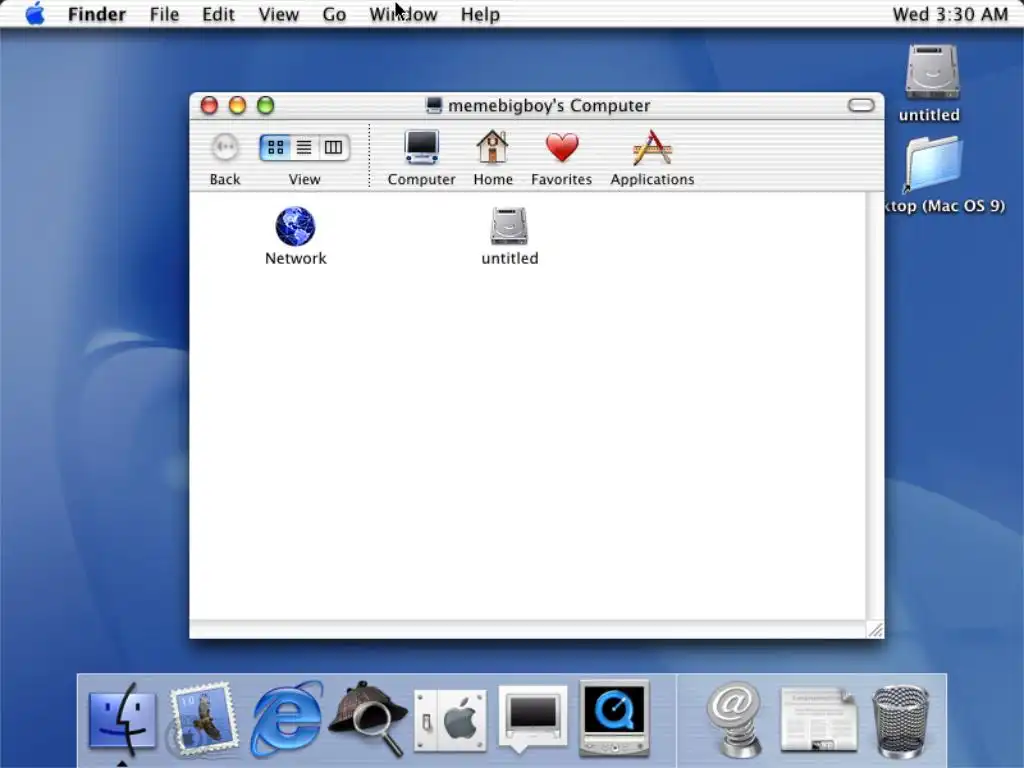Switch to icon view

(275, 148)
